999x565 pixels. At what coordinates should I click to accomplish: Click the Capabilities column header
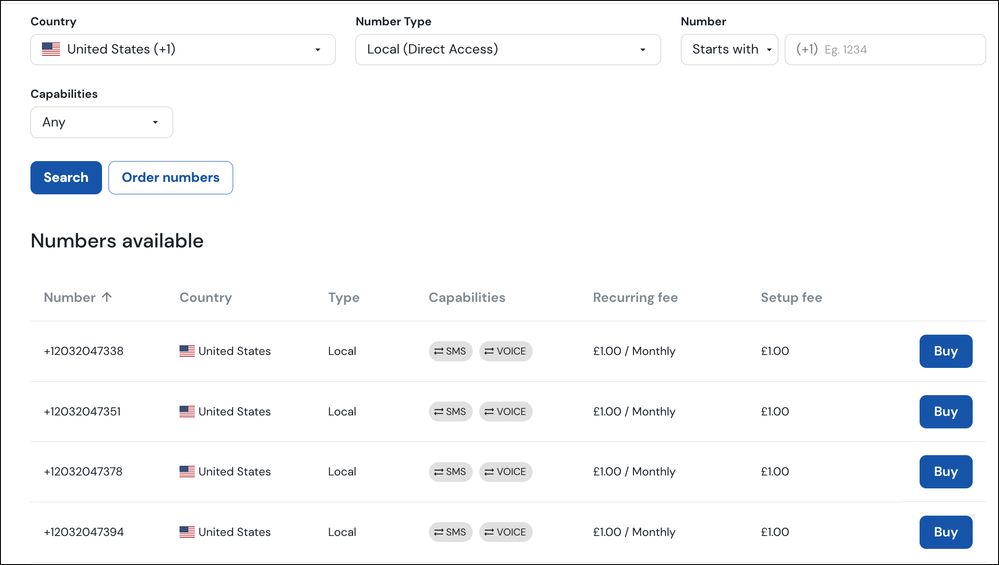467,297
